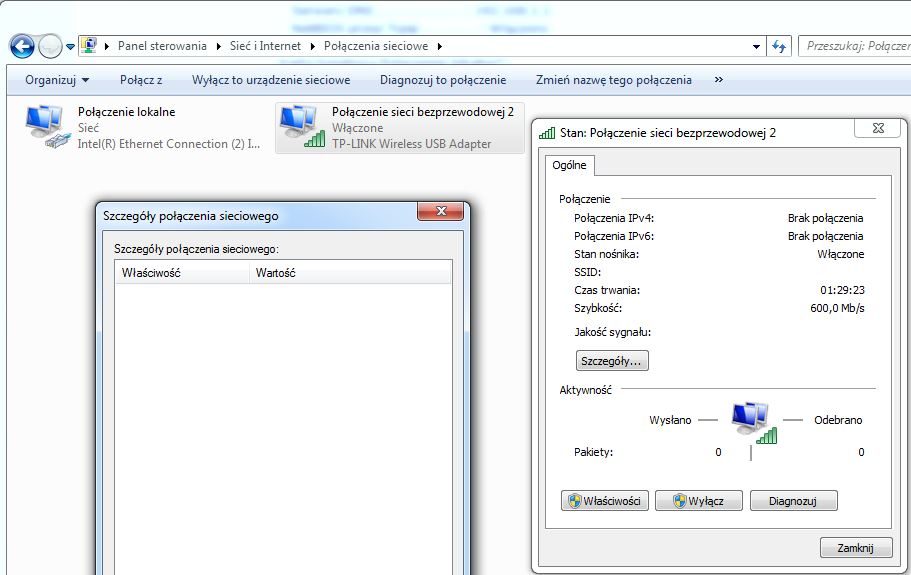Switch to the Ogólne tab
The width and height of the screenshot is (911, 575).
tap(569, 165)
